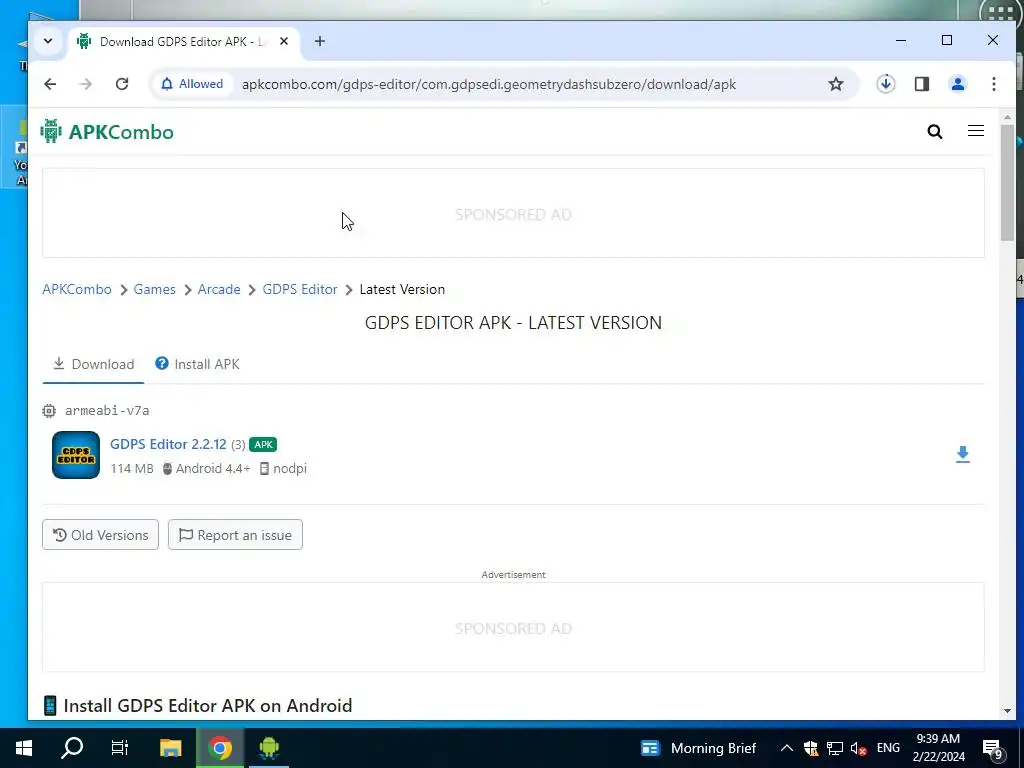
Task: Follow the GDPS Editor breadcrumb link
Action: (x=300, y=289)
